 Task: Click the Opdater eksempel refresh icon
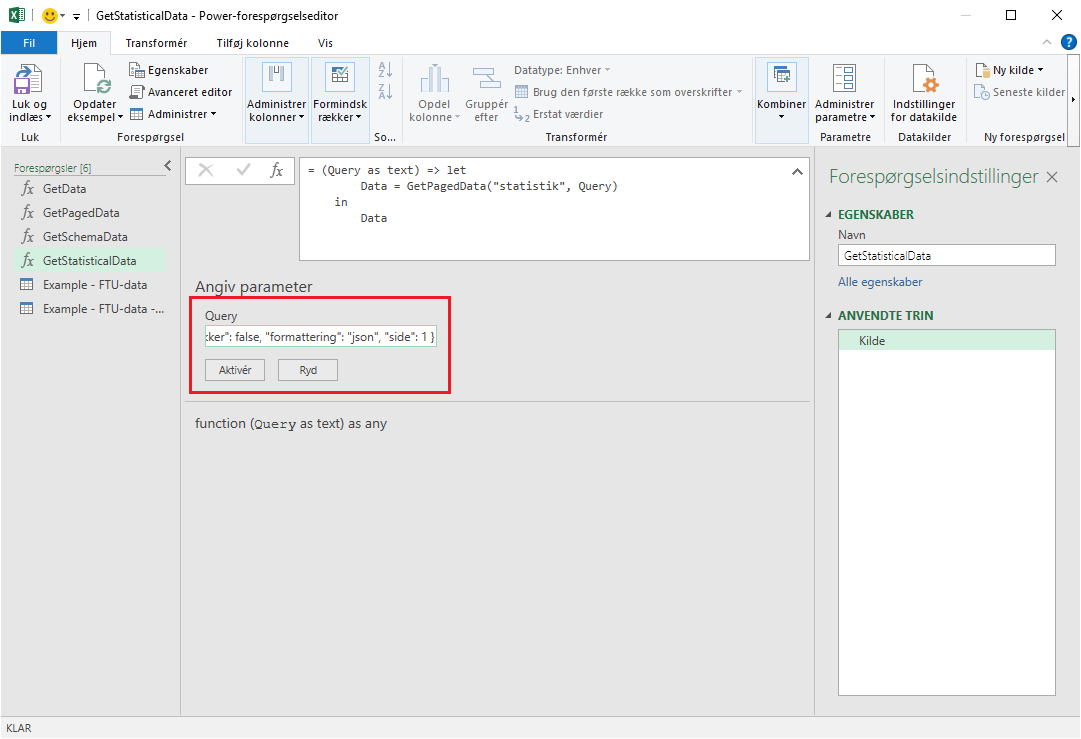pos(95,79)
